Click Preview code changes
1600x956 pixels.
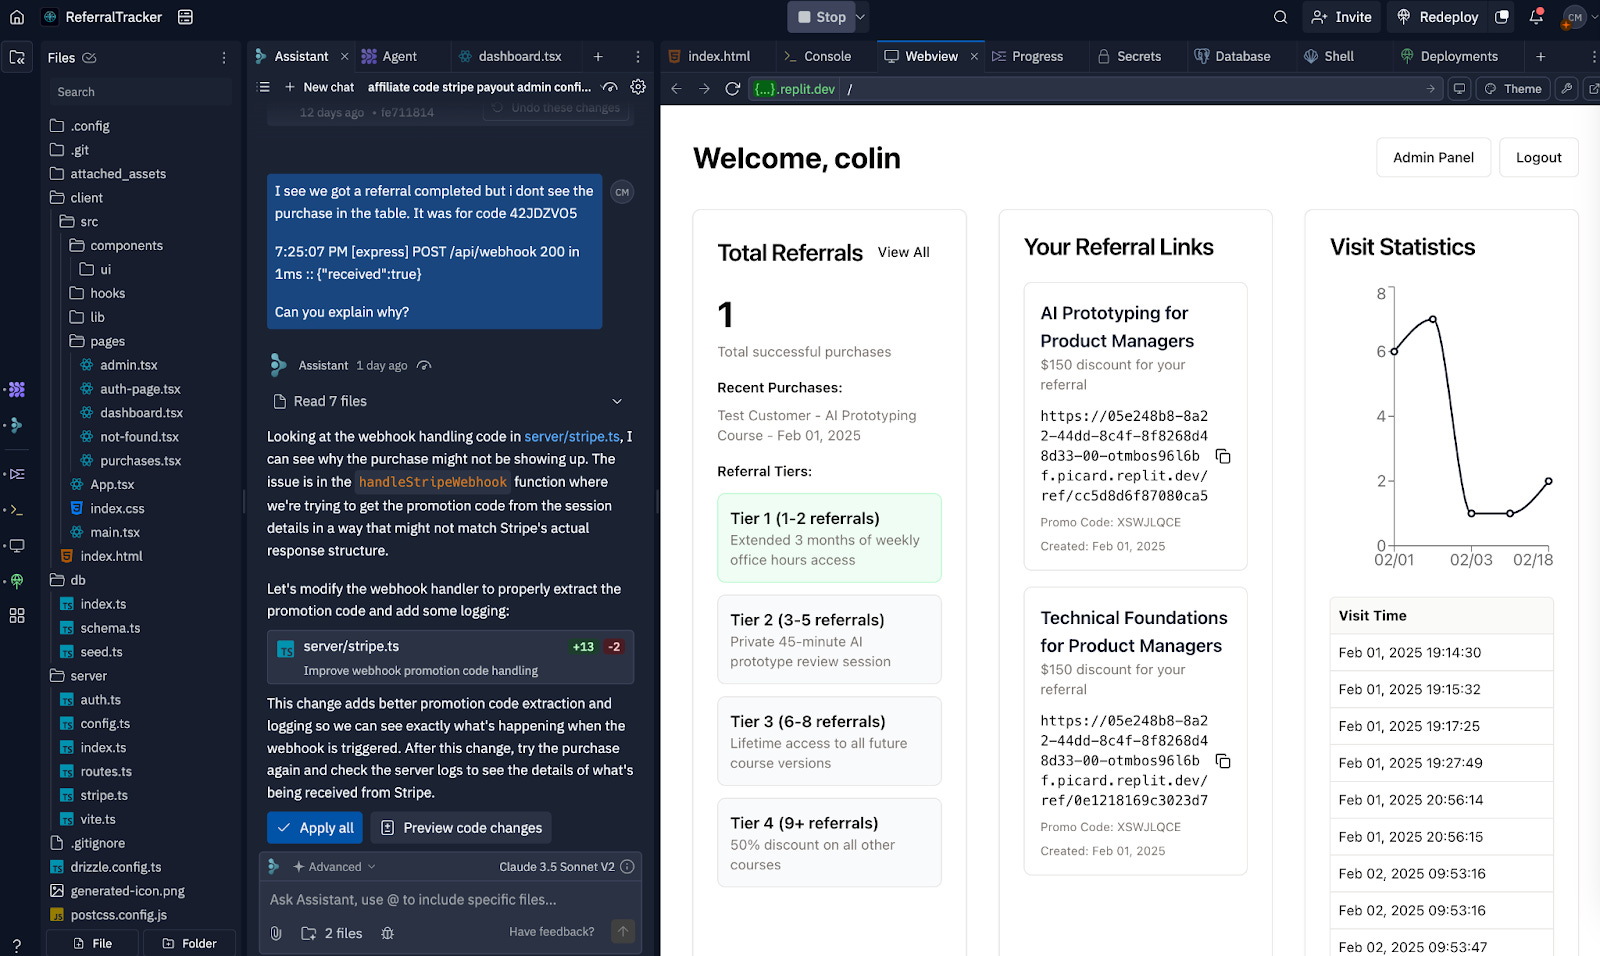[x=461, y=828]
